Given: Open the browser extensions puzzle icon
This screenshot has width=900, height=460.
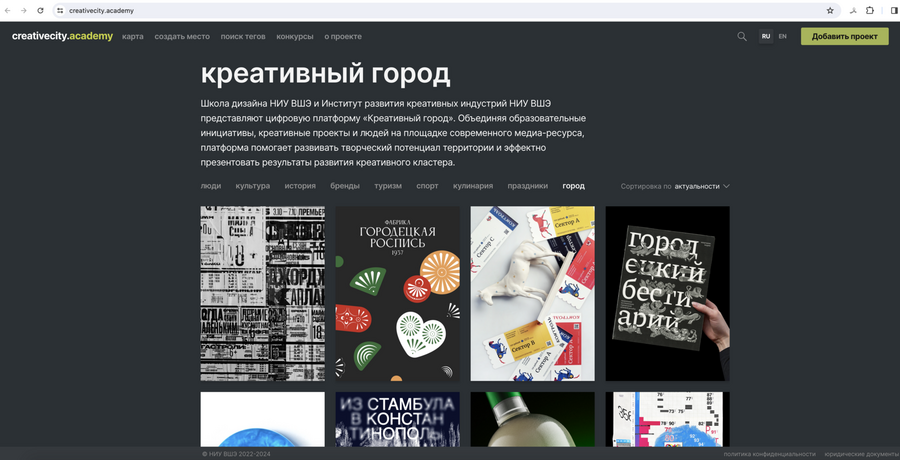Looking at the screenshot, I should coord(870,10).
